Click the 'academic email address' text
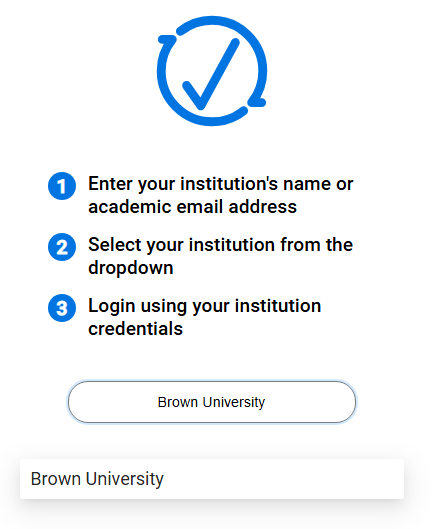 point(192,206)
